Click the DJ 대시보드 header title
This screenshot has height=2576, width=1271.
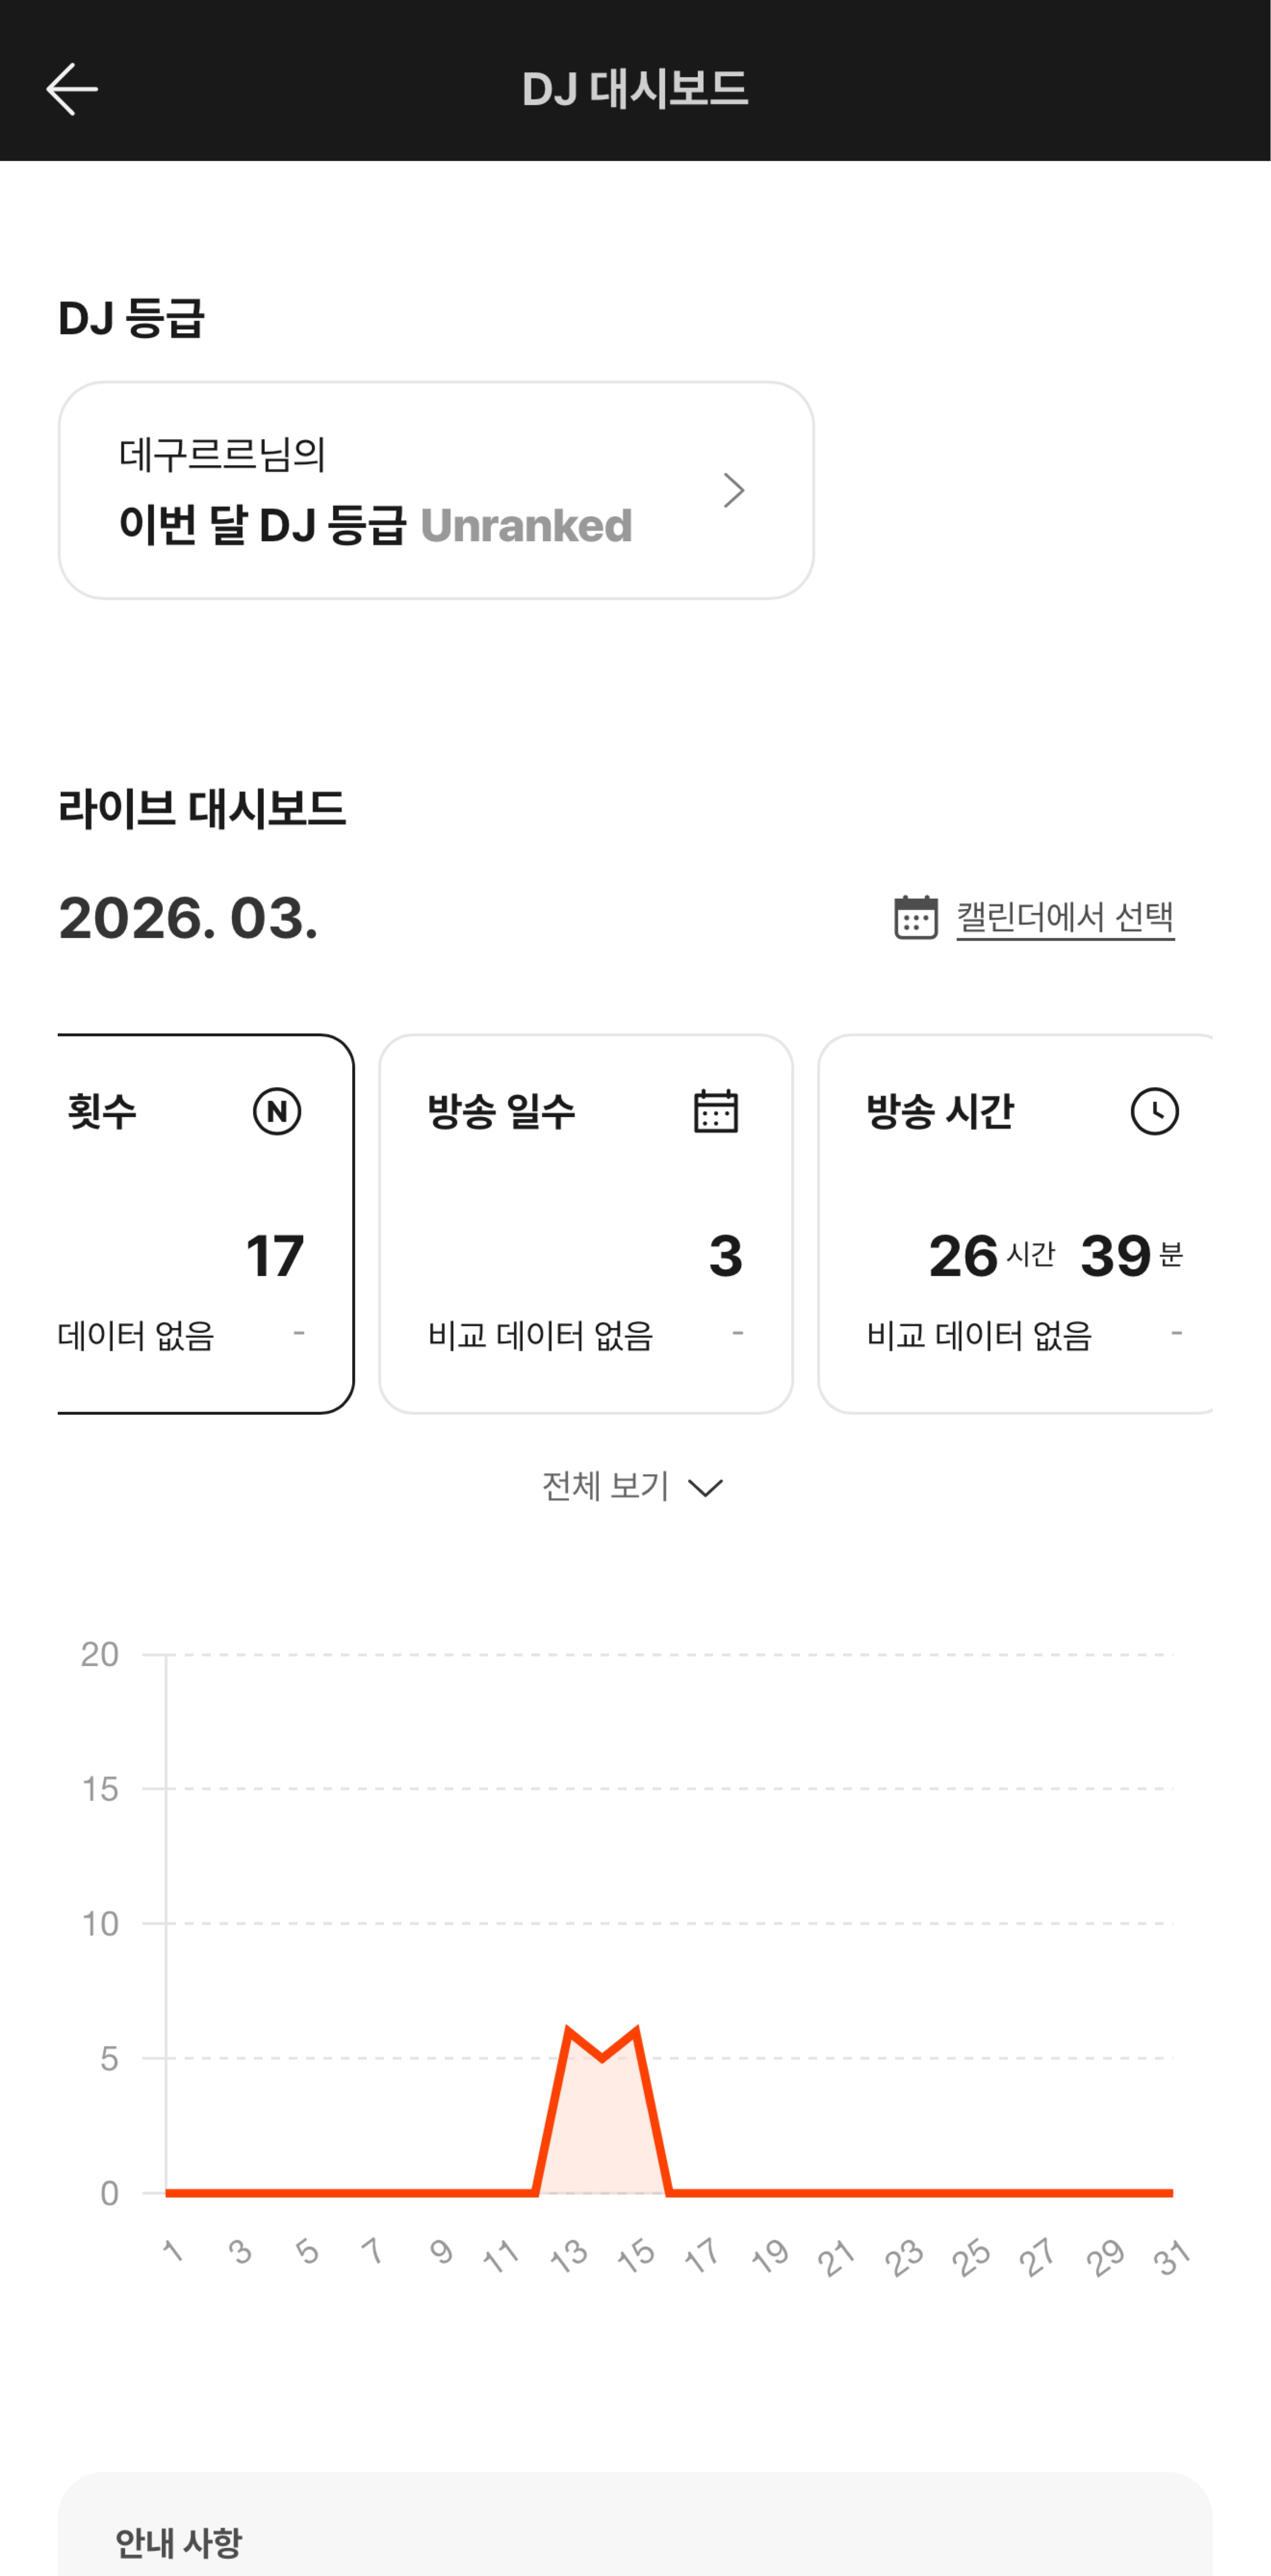635,89
